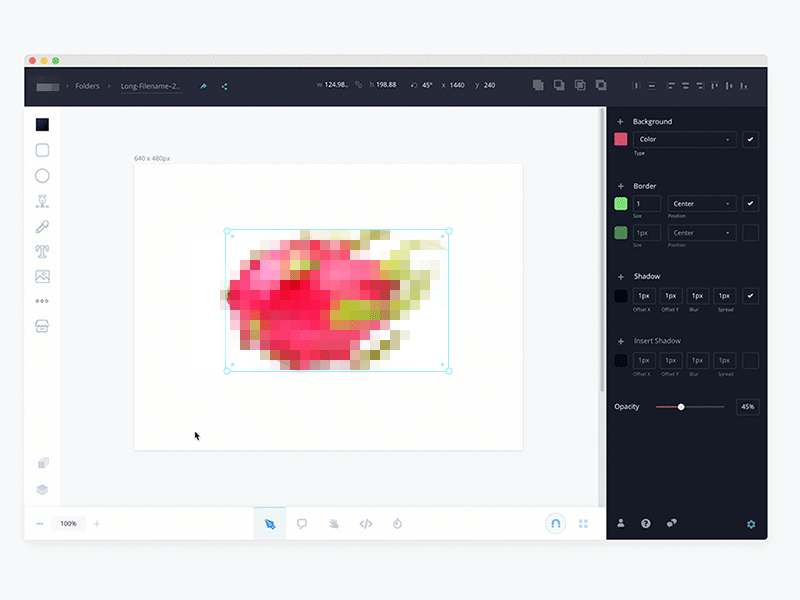
Task: Click the export arrow icon beside filename
Action: [x=203, y=86]
